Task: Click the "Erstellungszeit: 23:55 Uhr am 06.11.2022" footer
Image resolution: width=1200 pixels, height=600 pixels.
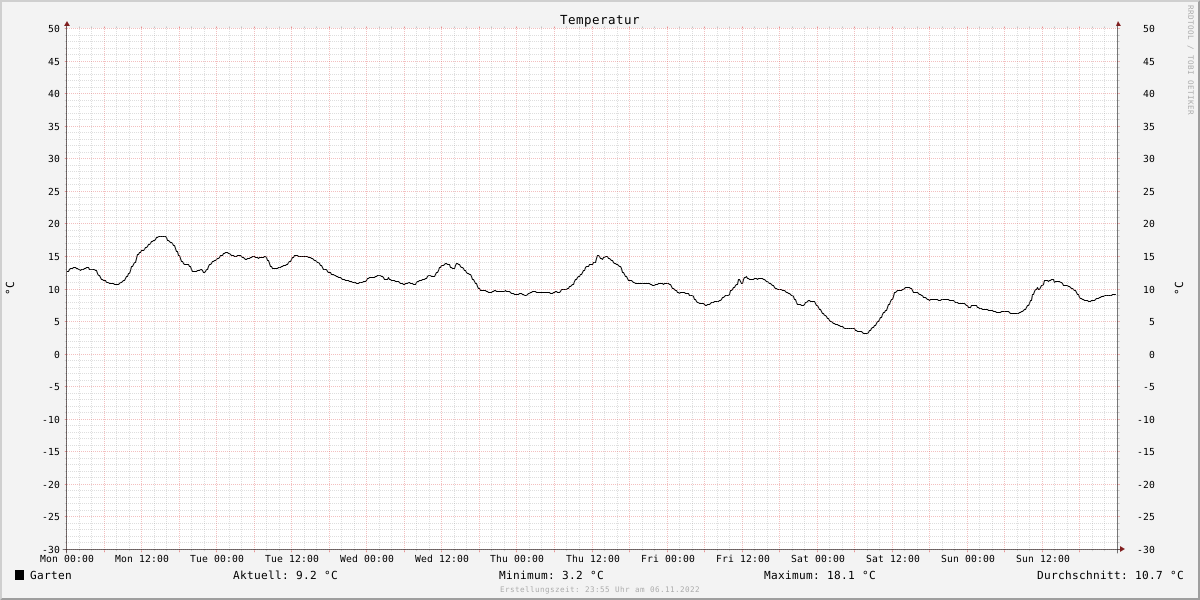Action: [600, 590]
